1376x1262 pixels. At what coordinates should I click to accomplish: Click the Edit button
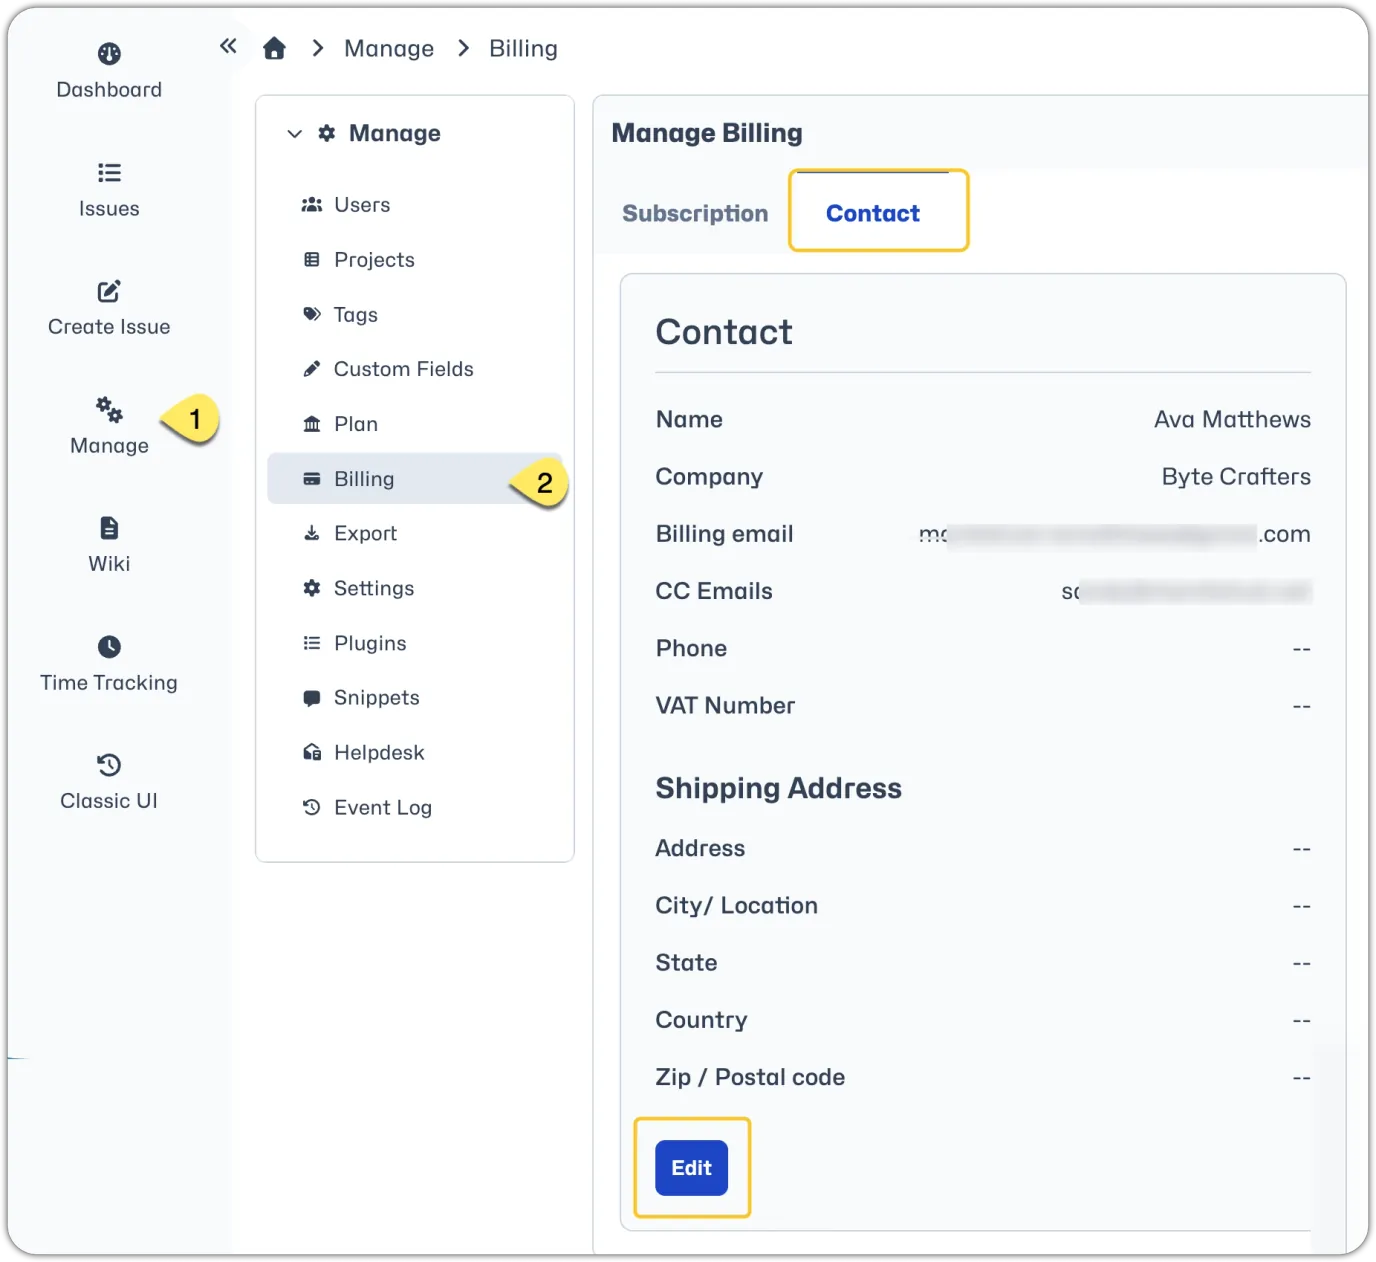point(691,1167)
